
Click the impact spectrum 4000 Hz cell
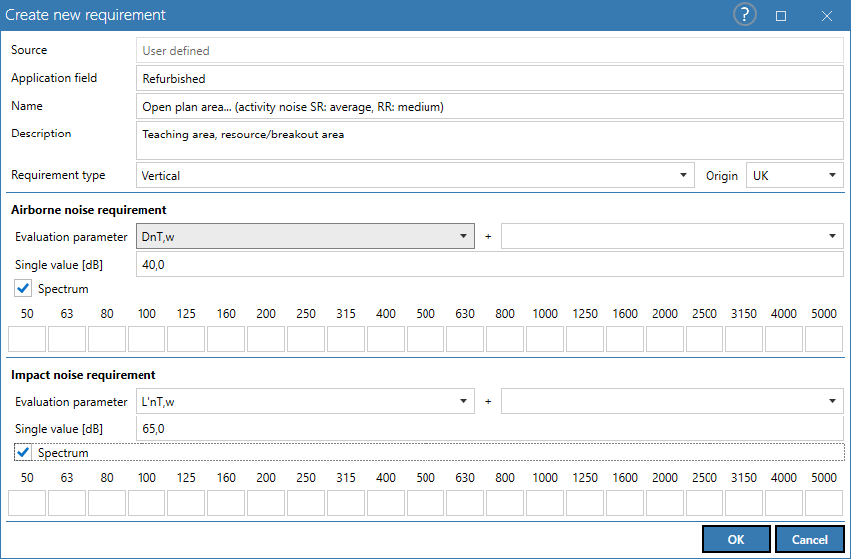pos(784,503)
